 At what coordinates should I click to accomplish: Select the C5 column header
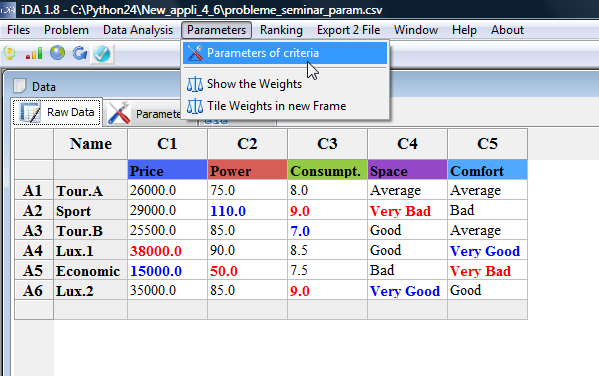pyautogui.click(x=487, y=144)
